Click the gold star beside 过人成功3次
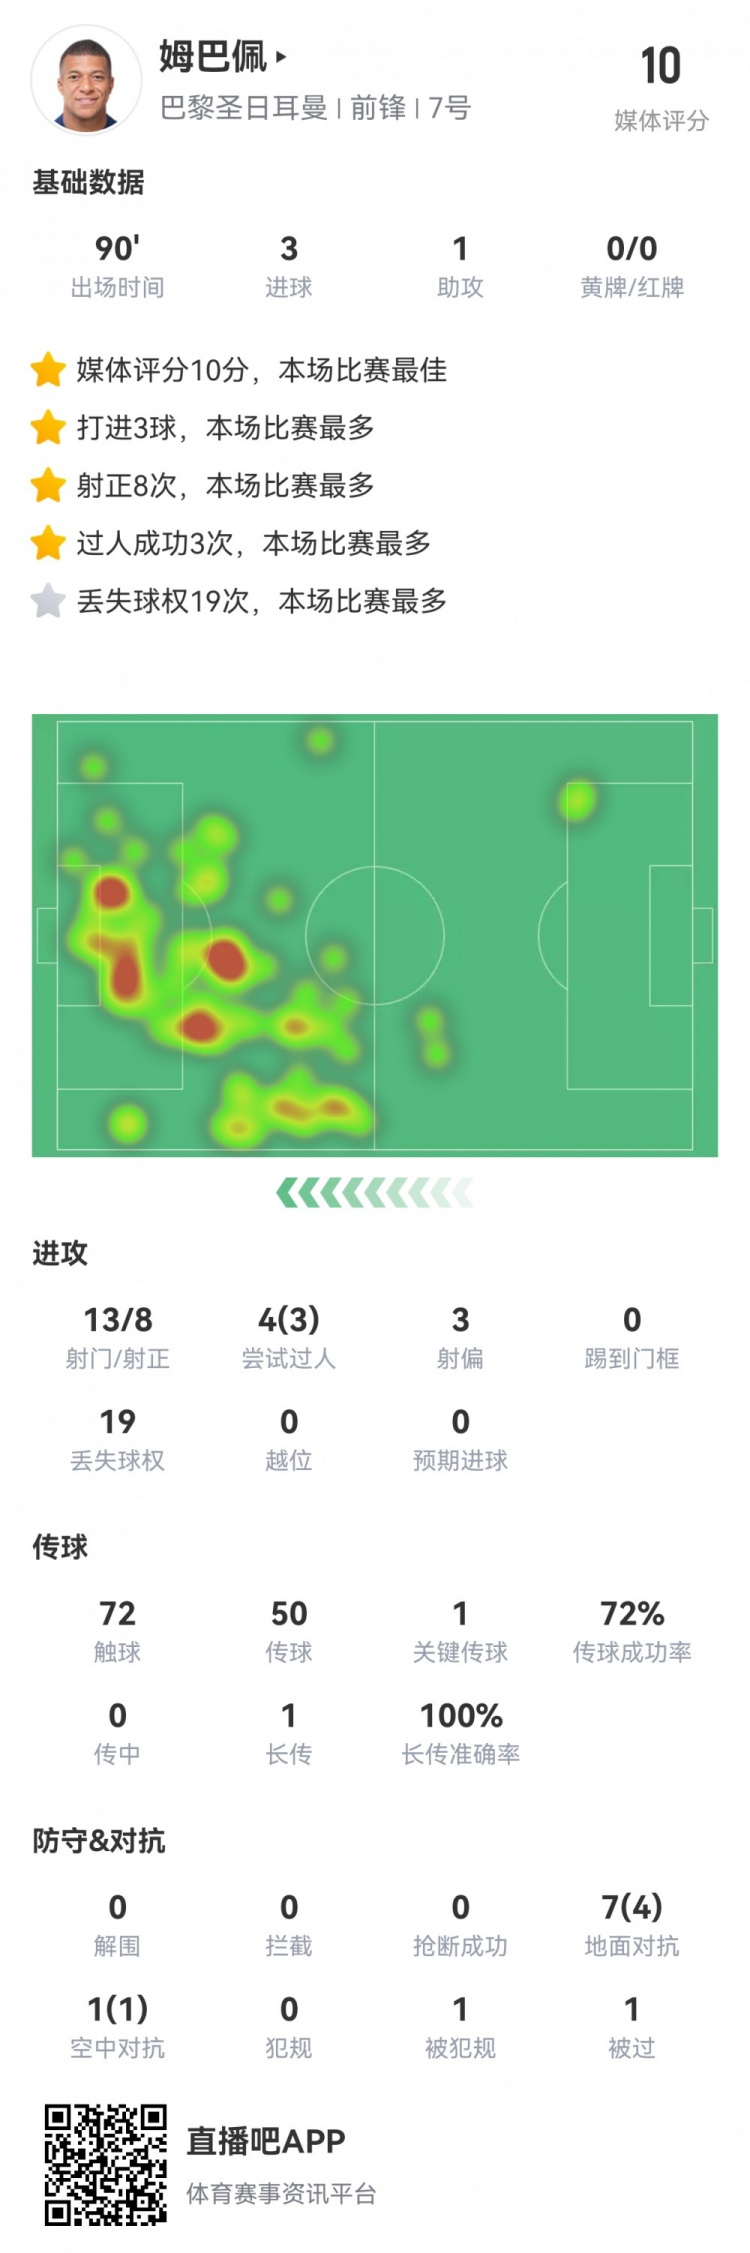The height and width of the screenshot is (2253, 750). coord(48,544)
